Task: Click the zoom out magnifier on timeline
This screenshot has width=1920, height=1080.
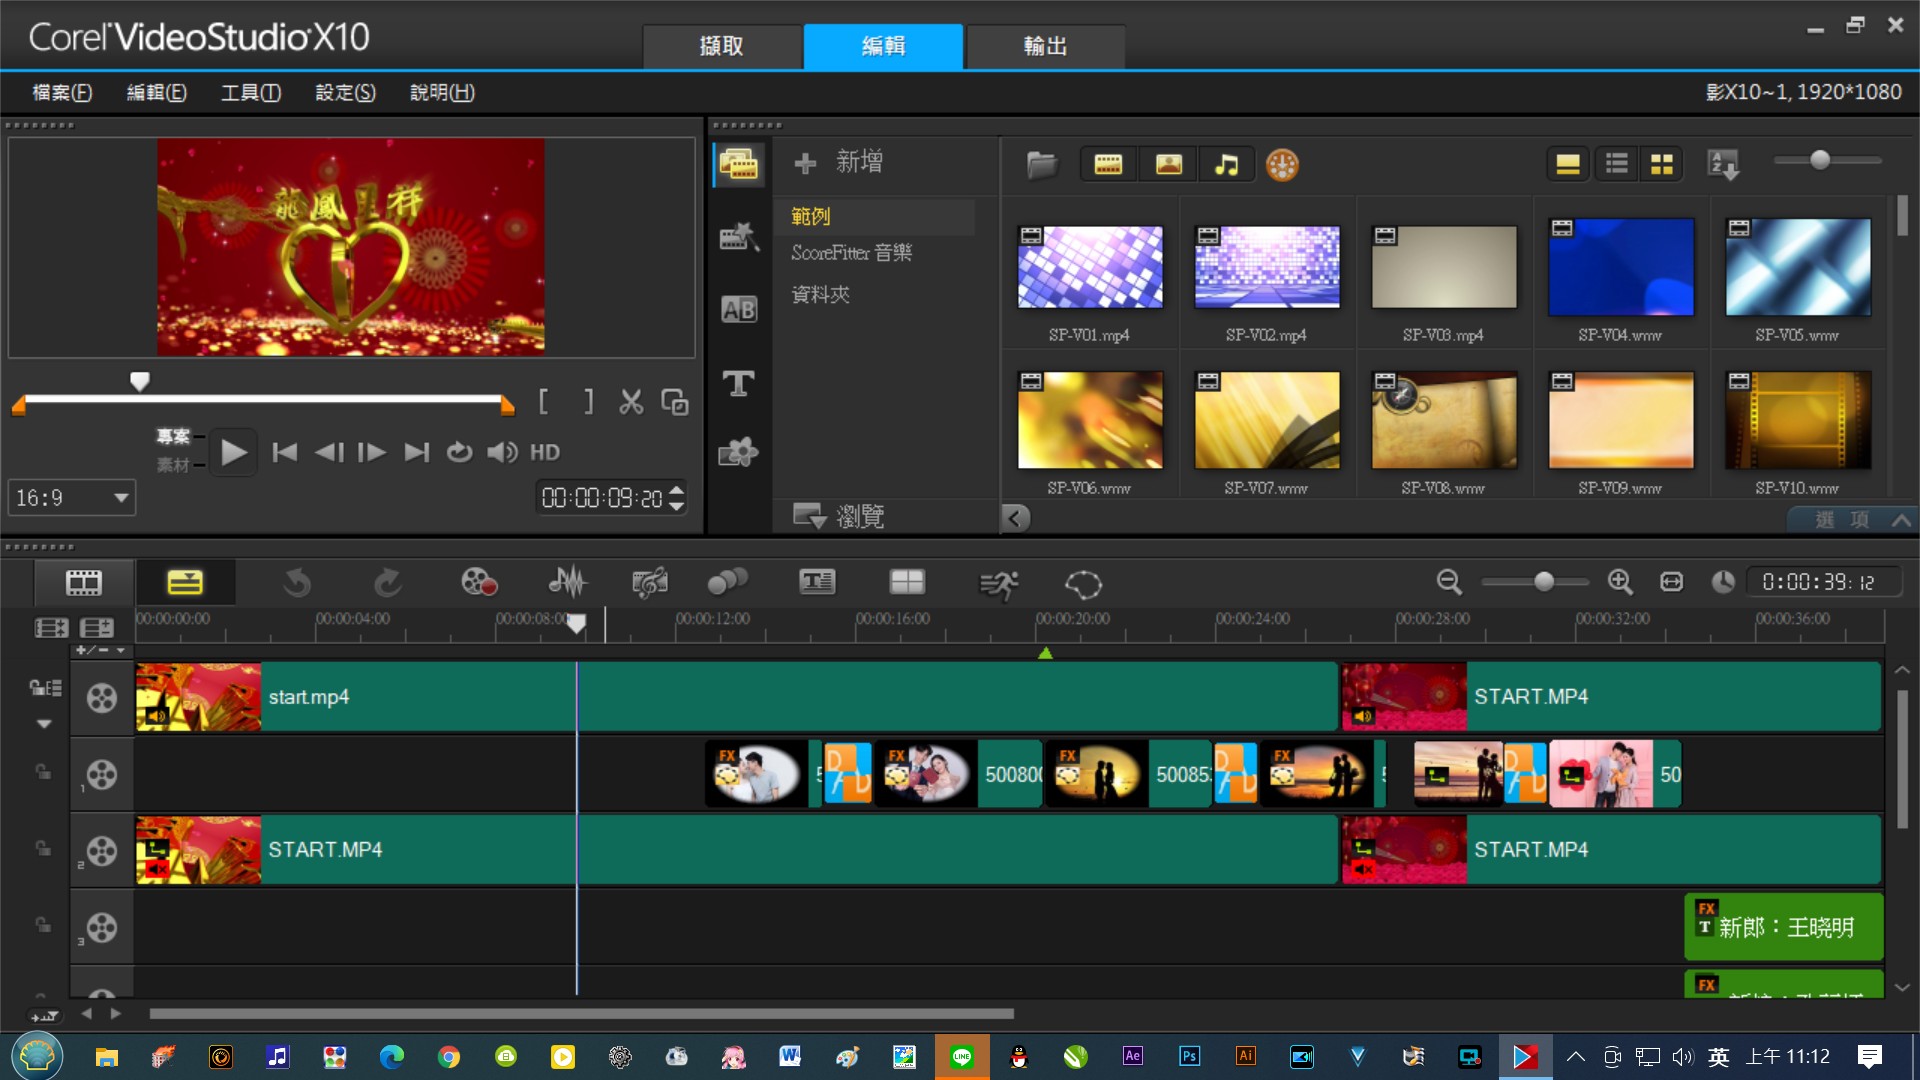Action: click(x=1449, y=582)
